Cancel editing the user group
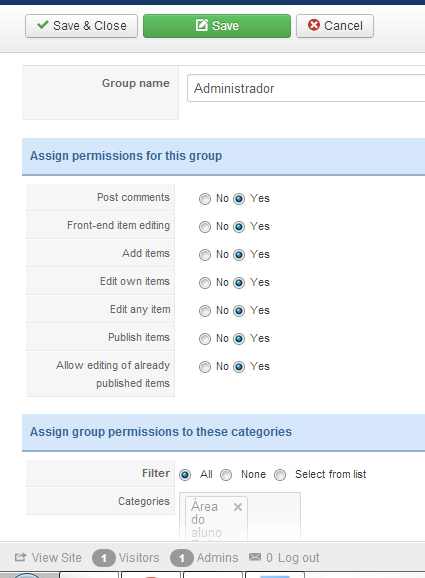The height and width of the screenshot is (578, 425). pos(335,26)
